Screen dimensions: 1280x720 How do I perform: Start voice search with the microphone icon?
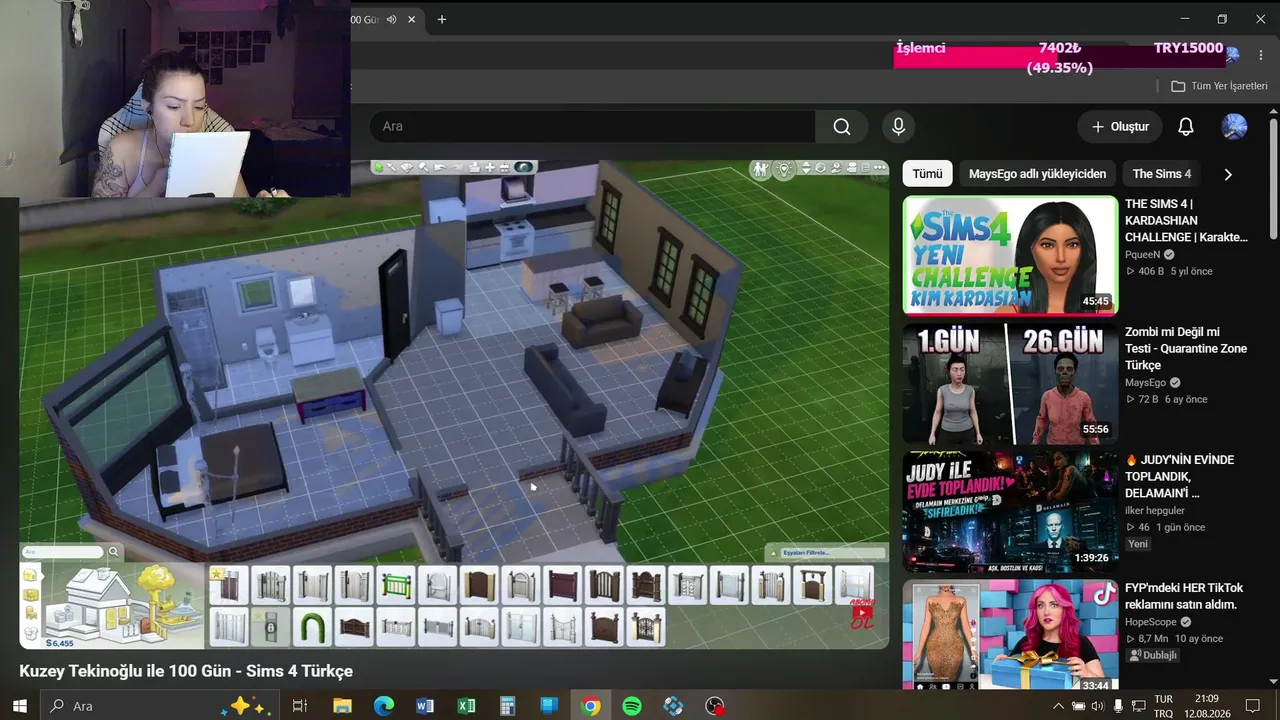point(898,127)
